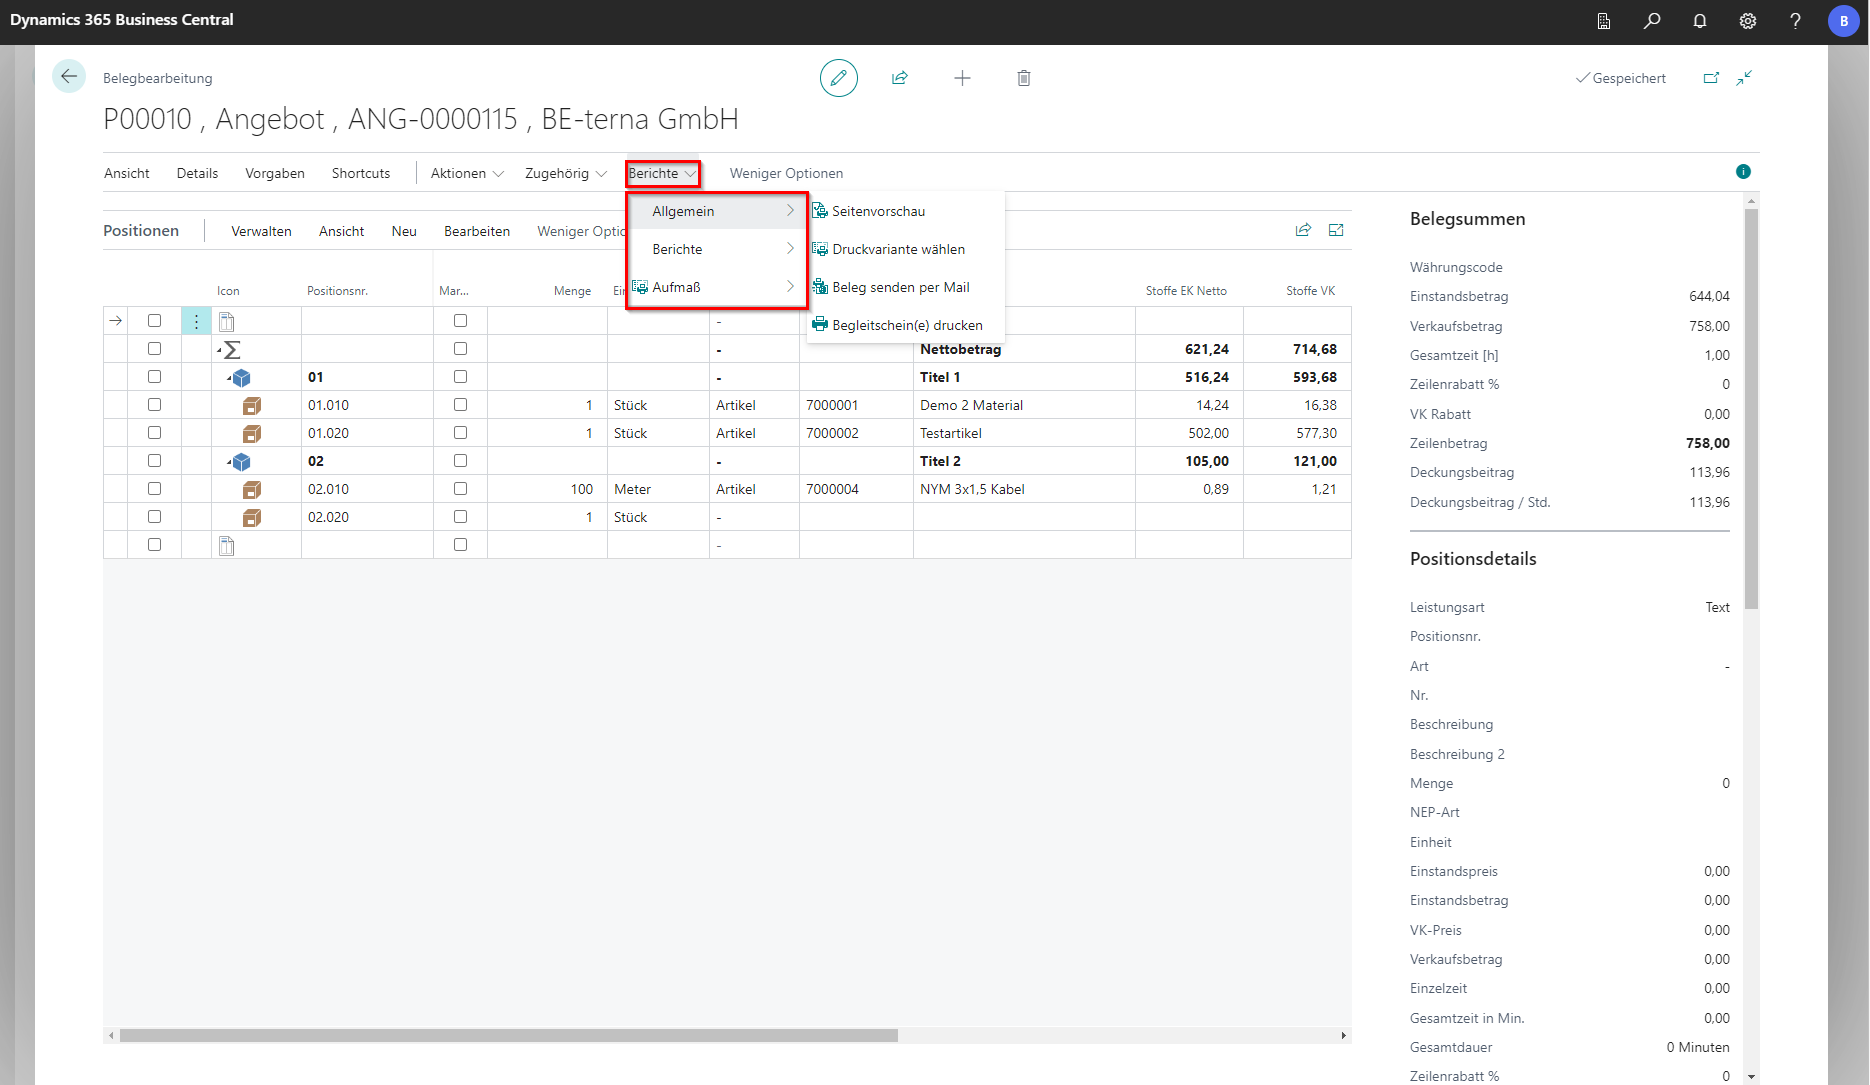Go back using the arrow button
The width and height of the screenshot is (1870, 1085).
click(69, 77)
